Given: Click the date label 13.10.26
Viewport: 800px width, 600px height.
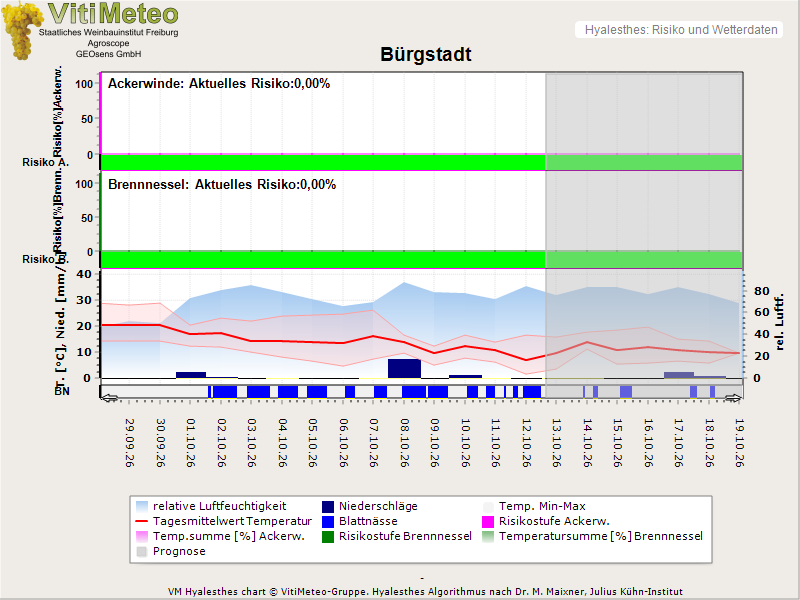Looking at the screenshot, I should 556,443.
